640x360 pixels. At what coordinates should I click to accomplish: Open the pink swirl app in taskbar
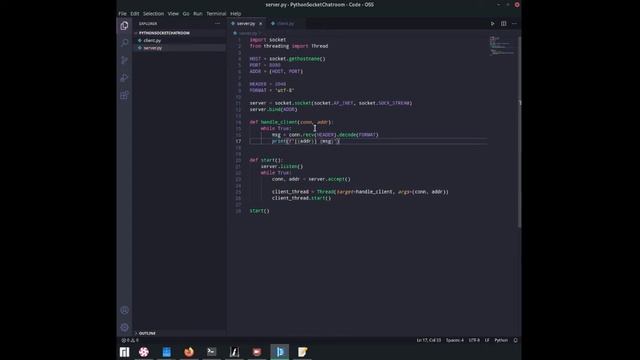tap(144, 352)
